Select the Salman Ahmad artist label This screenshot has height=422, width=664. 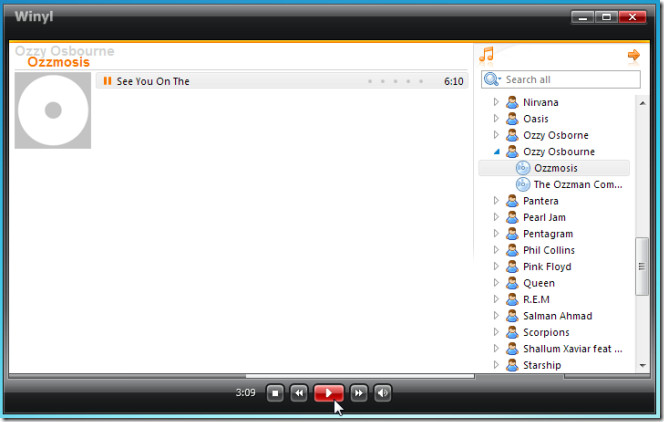557,316
